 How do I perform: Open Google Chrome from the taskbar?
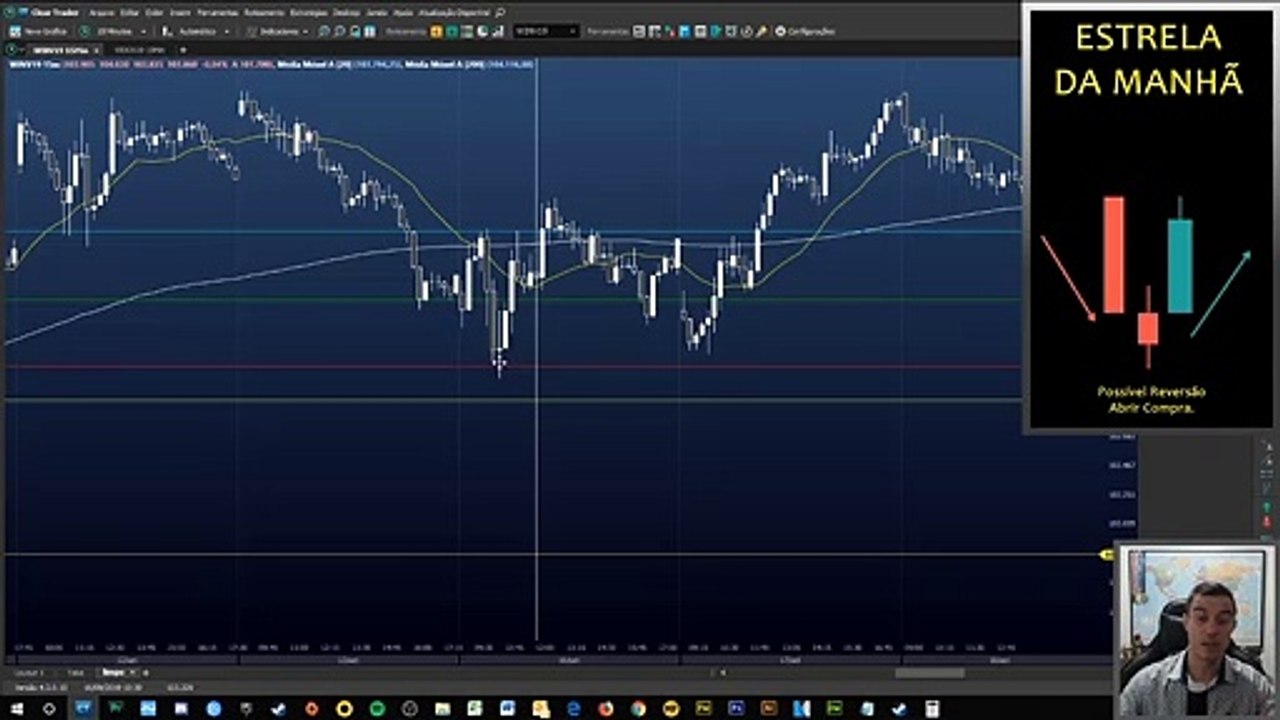638,709
